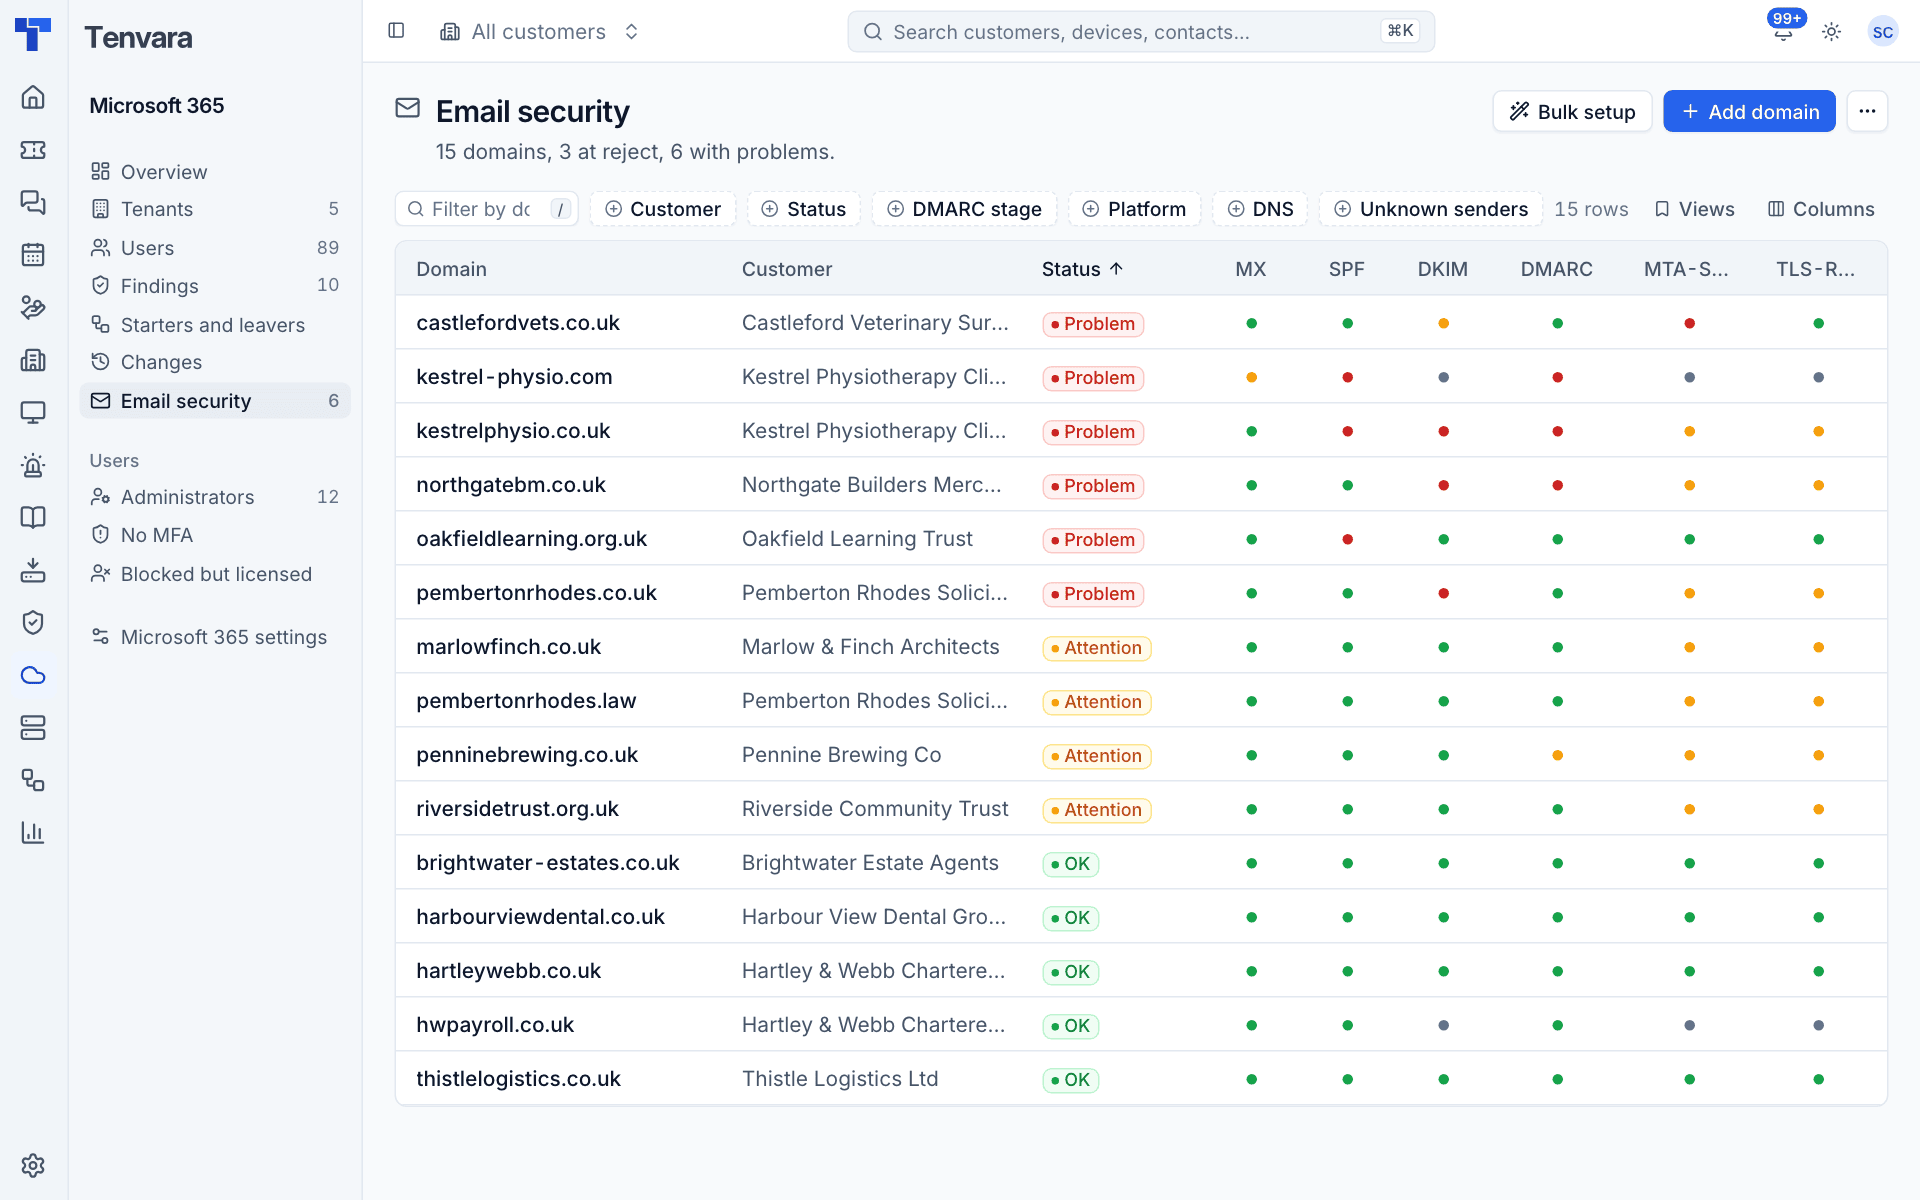Focus the Search customers, devices, contacts field

click(x=1141, y=32)
